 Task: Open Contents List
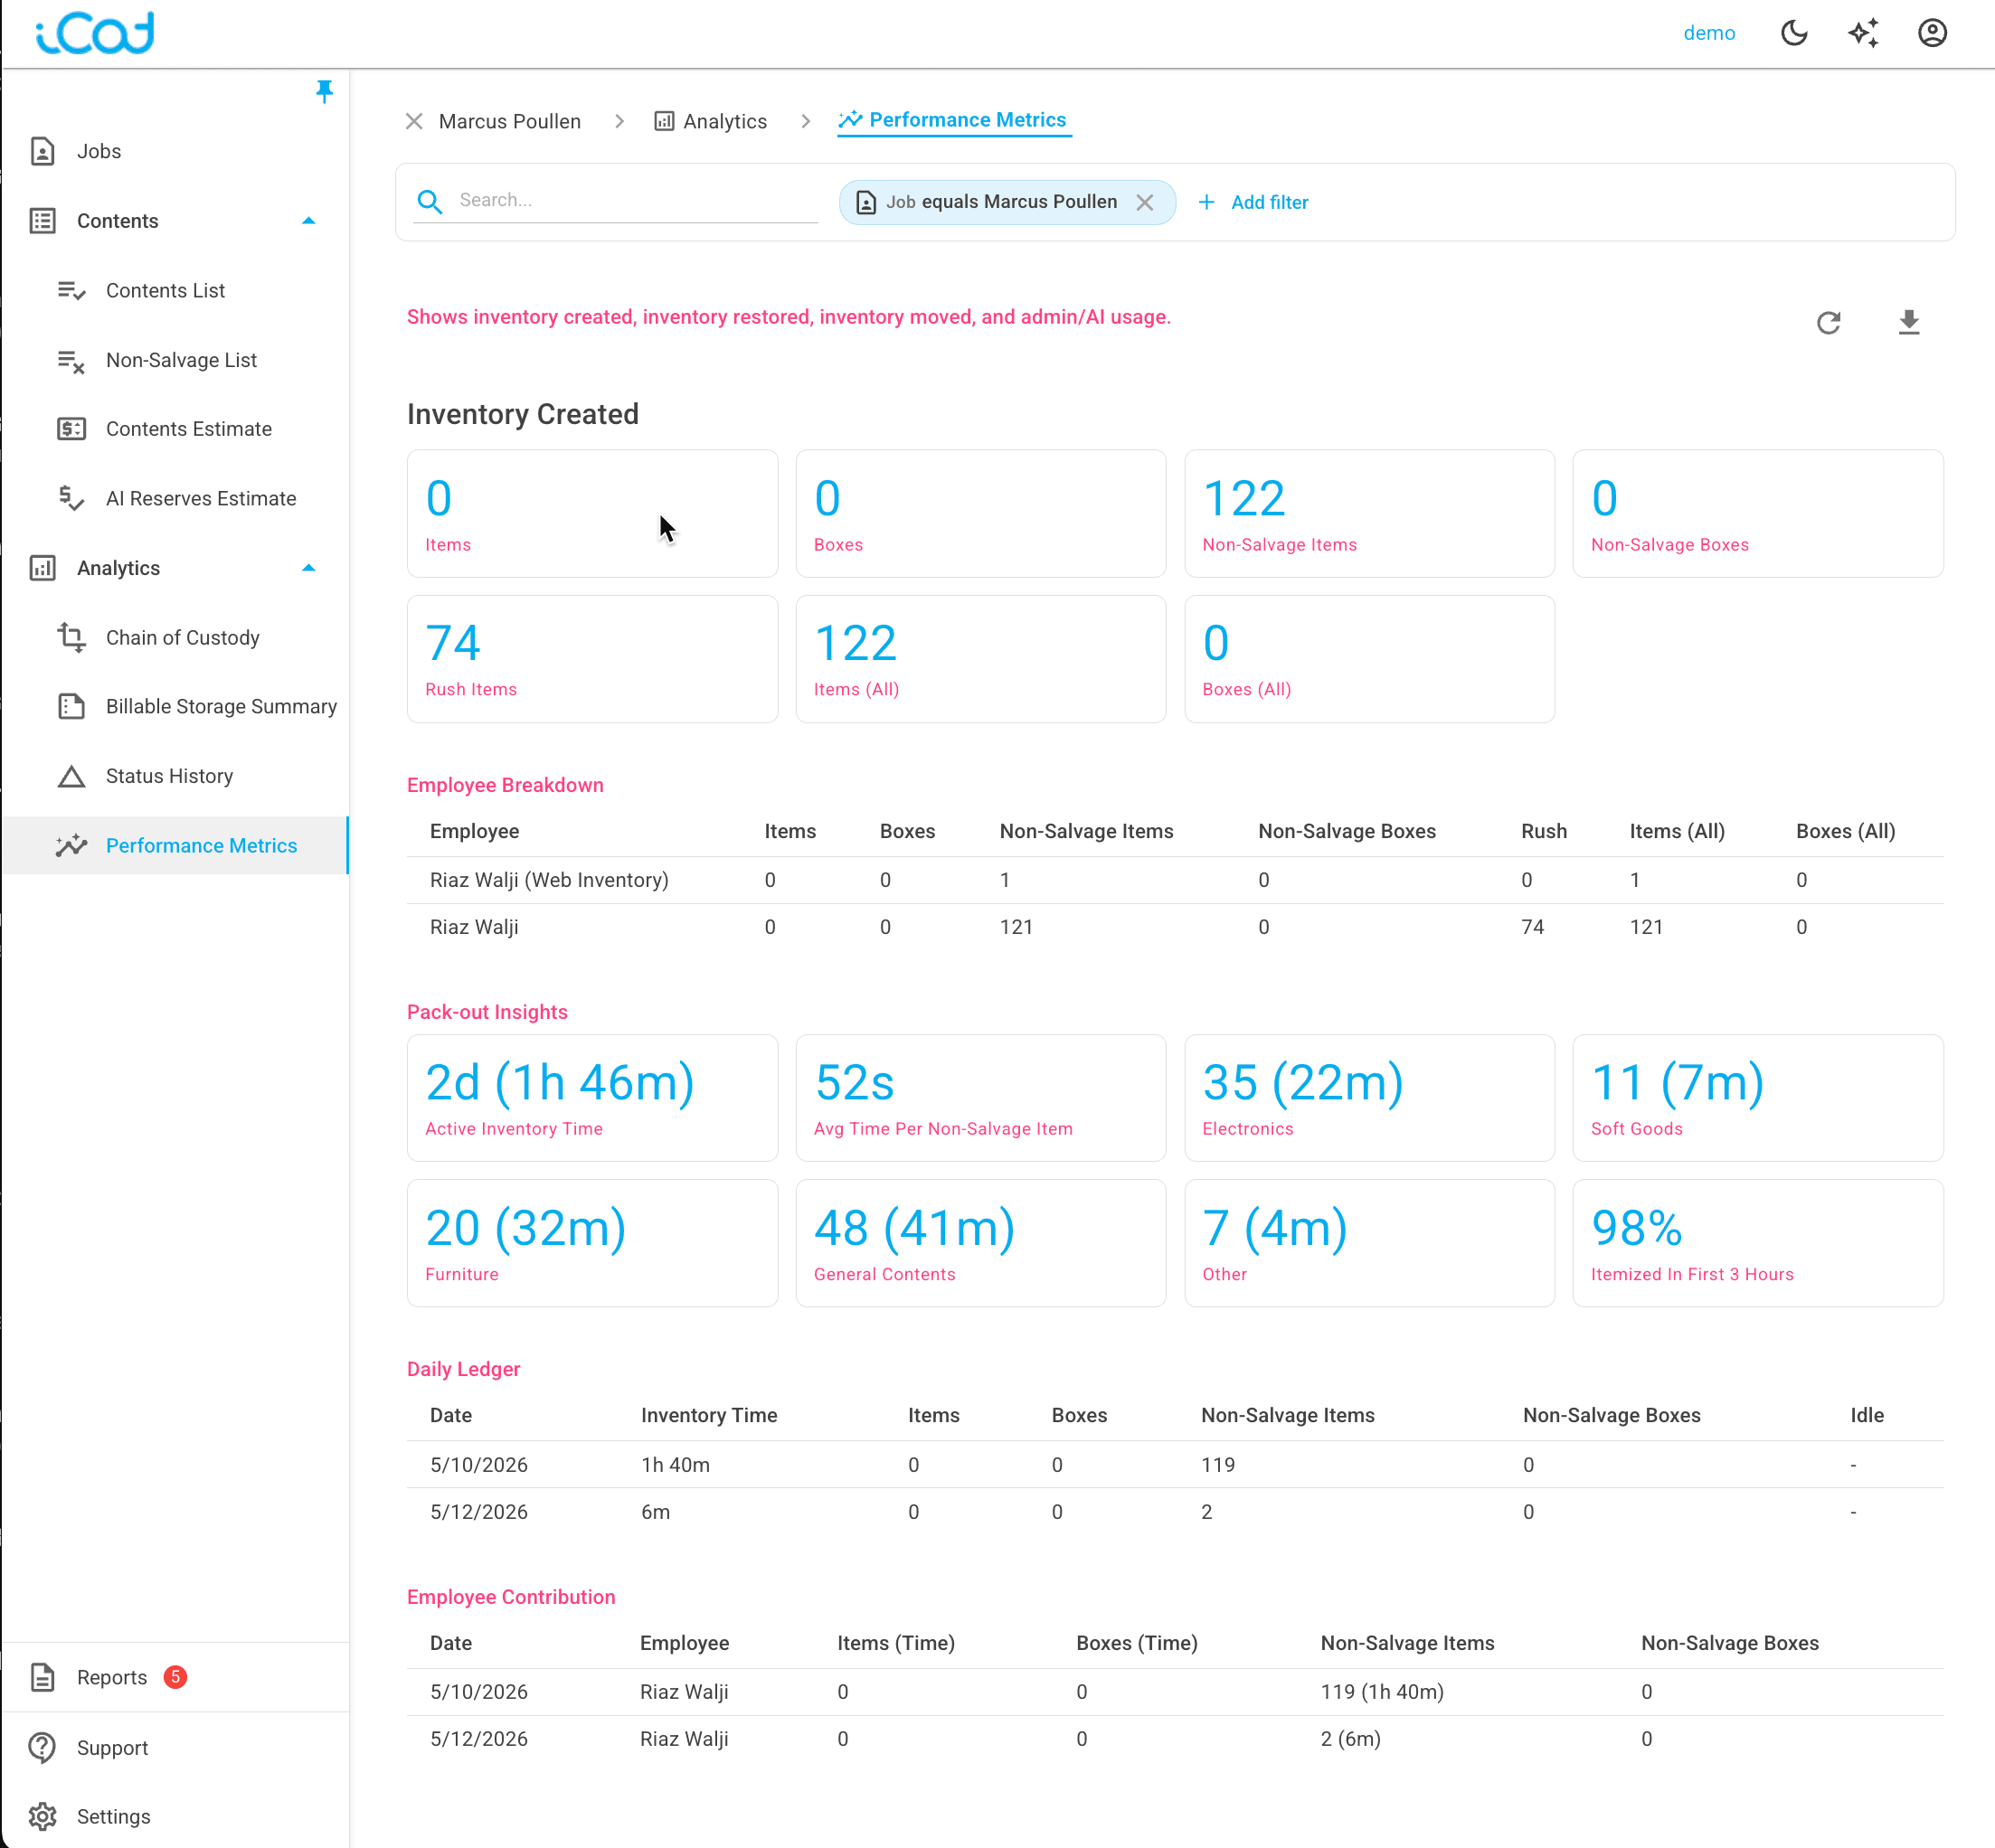165,290
